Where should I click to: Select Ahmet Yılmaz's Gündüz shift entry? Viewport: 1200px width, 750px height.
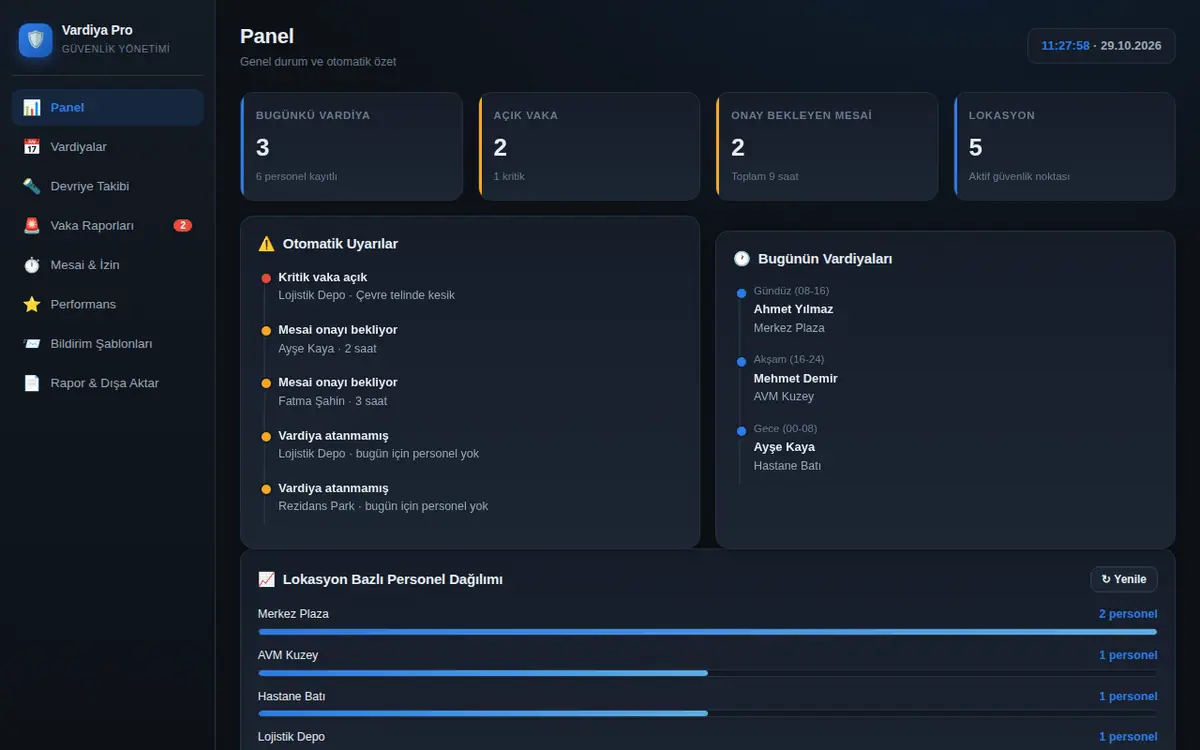945,310
